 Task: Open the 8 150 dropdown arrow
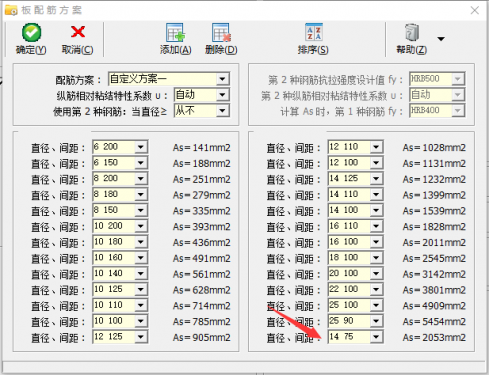click(x=141, y=210)
